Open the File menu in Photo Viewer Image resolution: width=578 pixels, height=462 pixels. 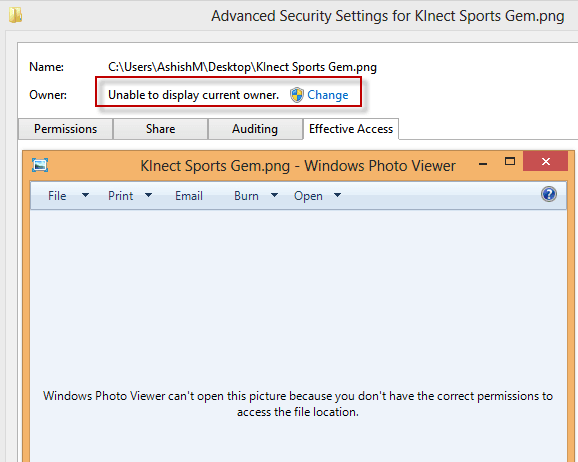click(x=57, y=196)
